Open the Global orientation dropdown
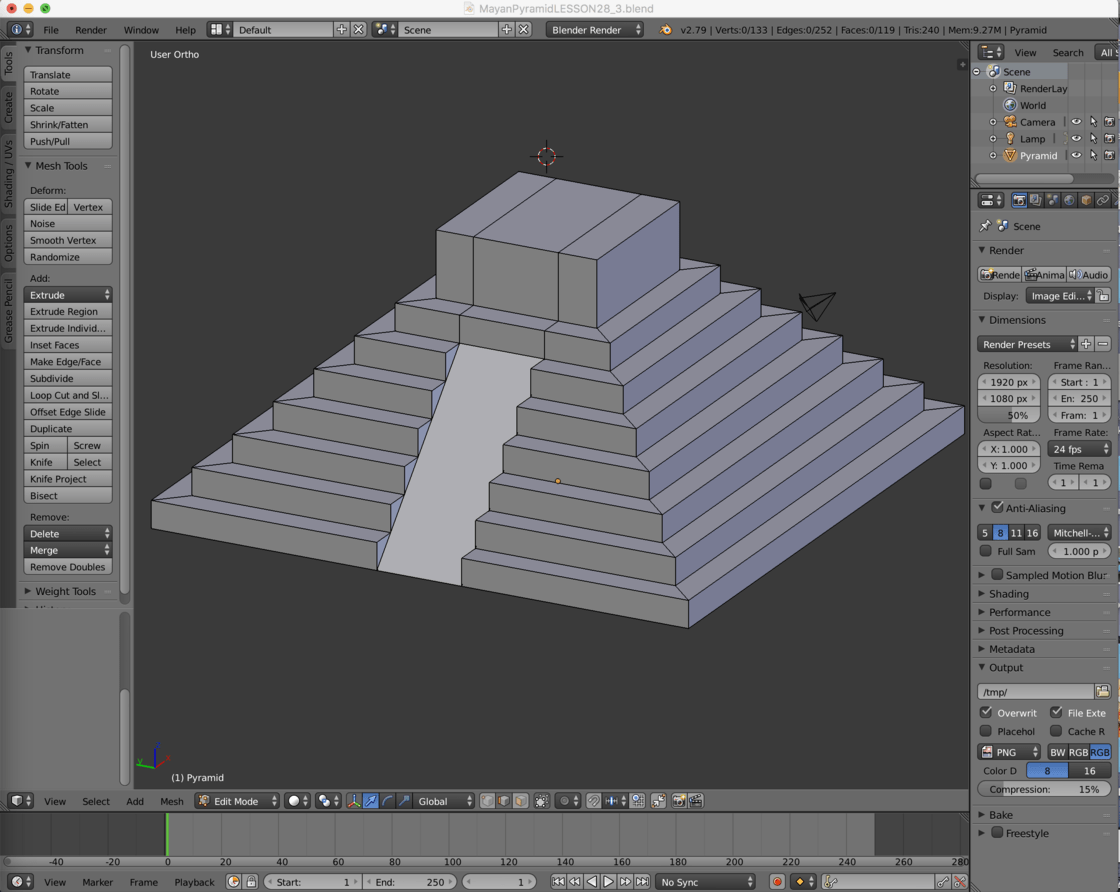Image resolution: width=1120 pixels, height=892 pixels. [x=444, y=801]
